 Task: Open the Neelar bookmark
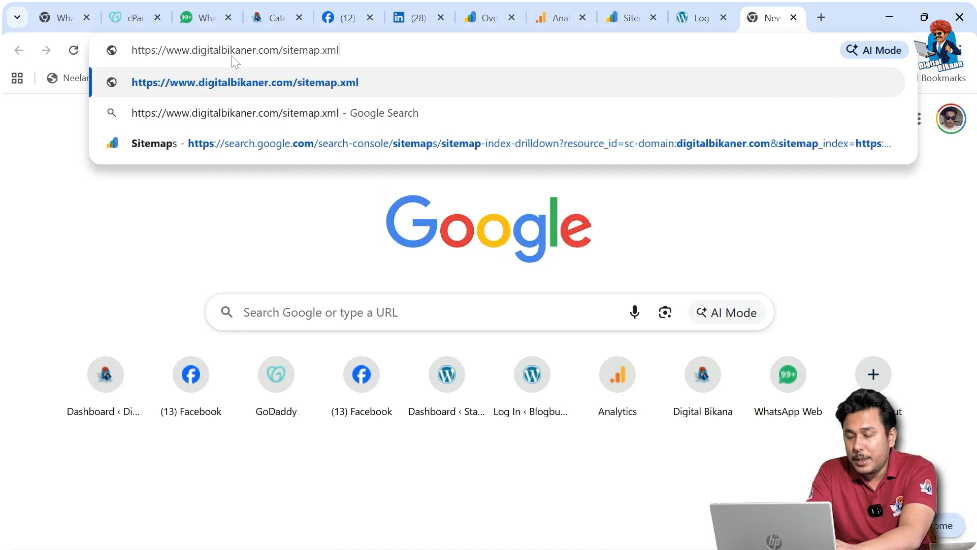point(67,78)
